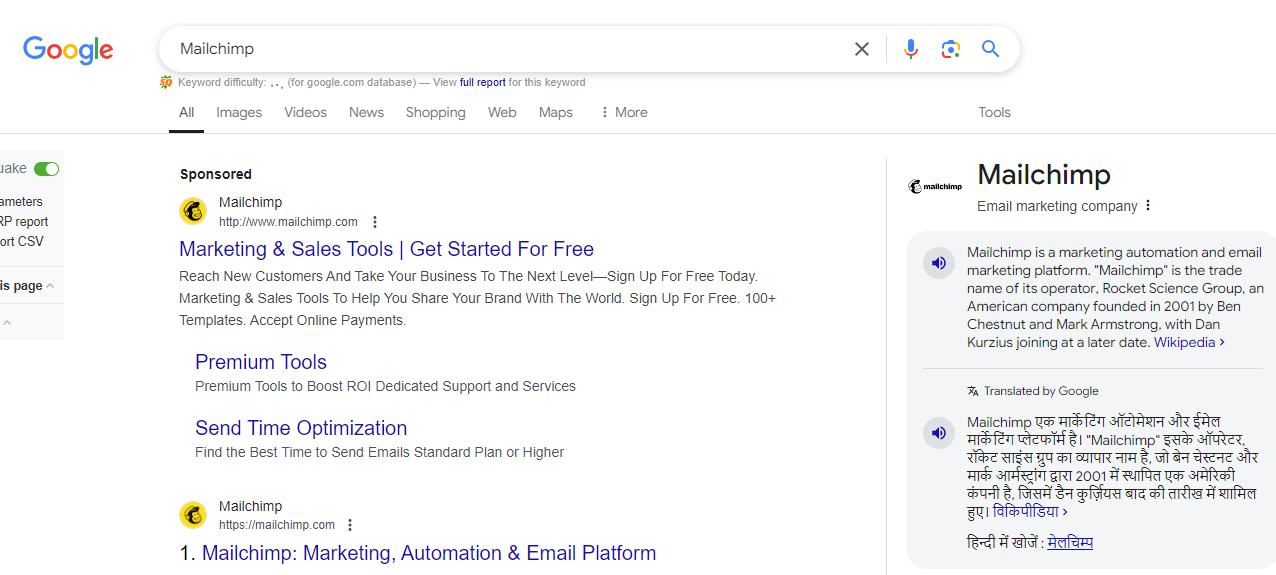The width and height of the screenshot is (1276, 575).
Task: Switch to the News tab
Action: point(366,112)
